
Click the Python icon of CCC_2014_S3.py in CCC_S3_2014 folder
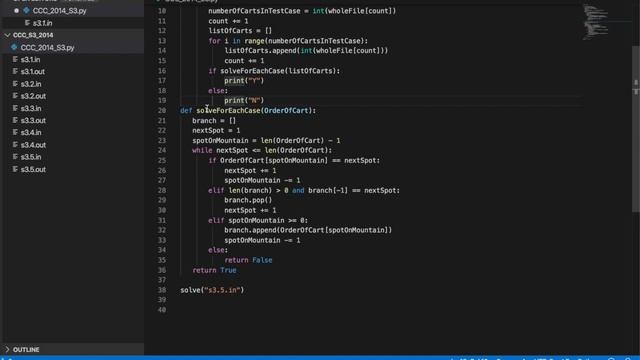14,47
